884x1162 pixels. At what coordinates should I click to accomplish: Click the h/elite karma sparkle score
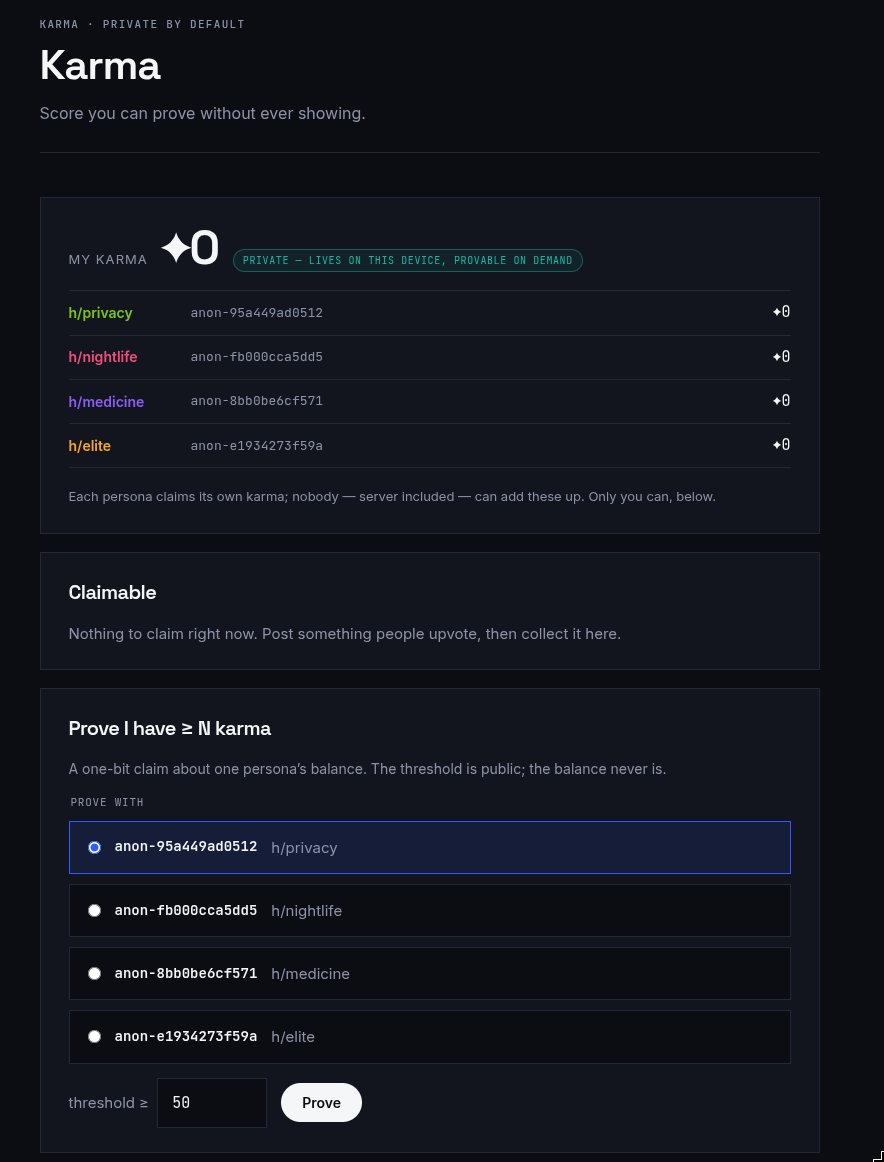click(781, 445)
